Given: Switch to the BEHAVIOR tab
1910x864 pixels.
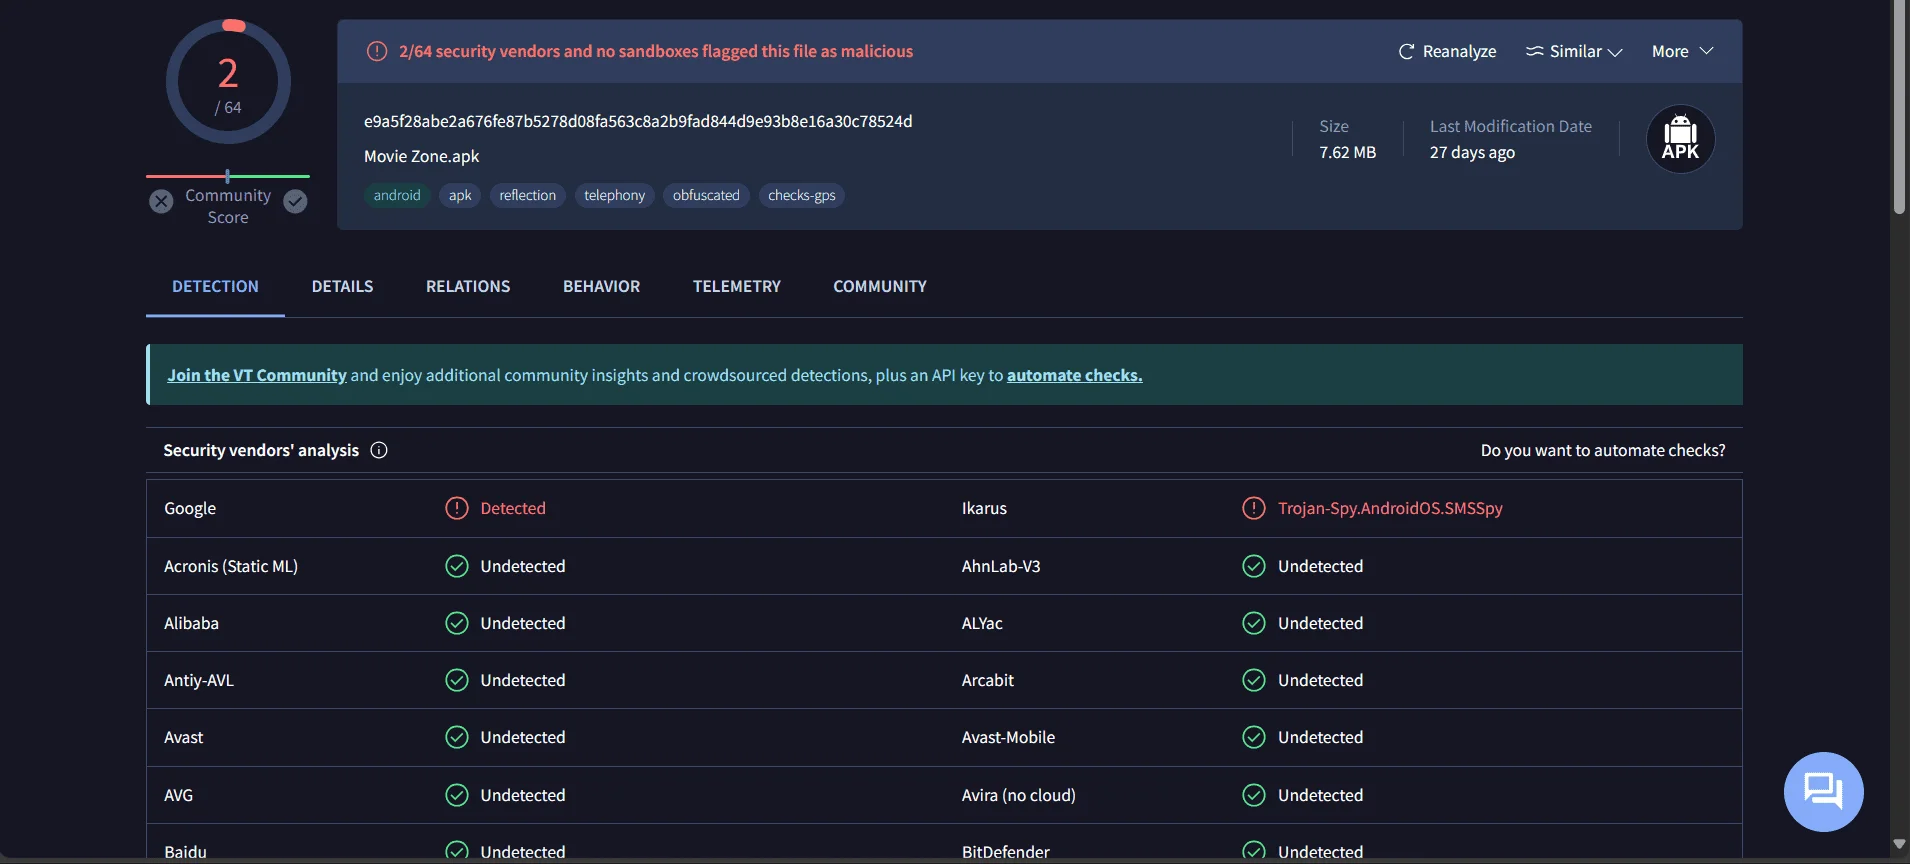Looking at the screenshot, I should 601,287.
